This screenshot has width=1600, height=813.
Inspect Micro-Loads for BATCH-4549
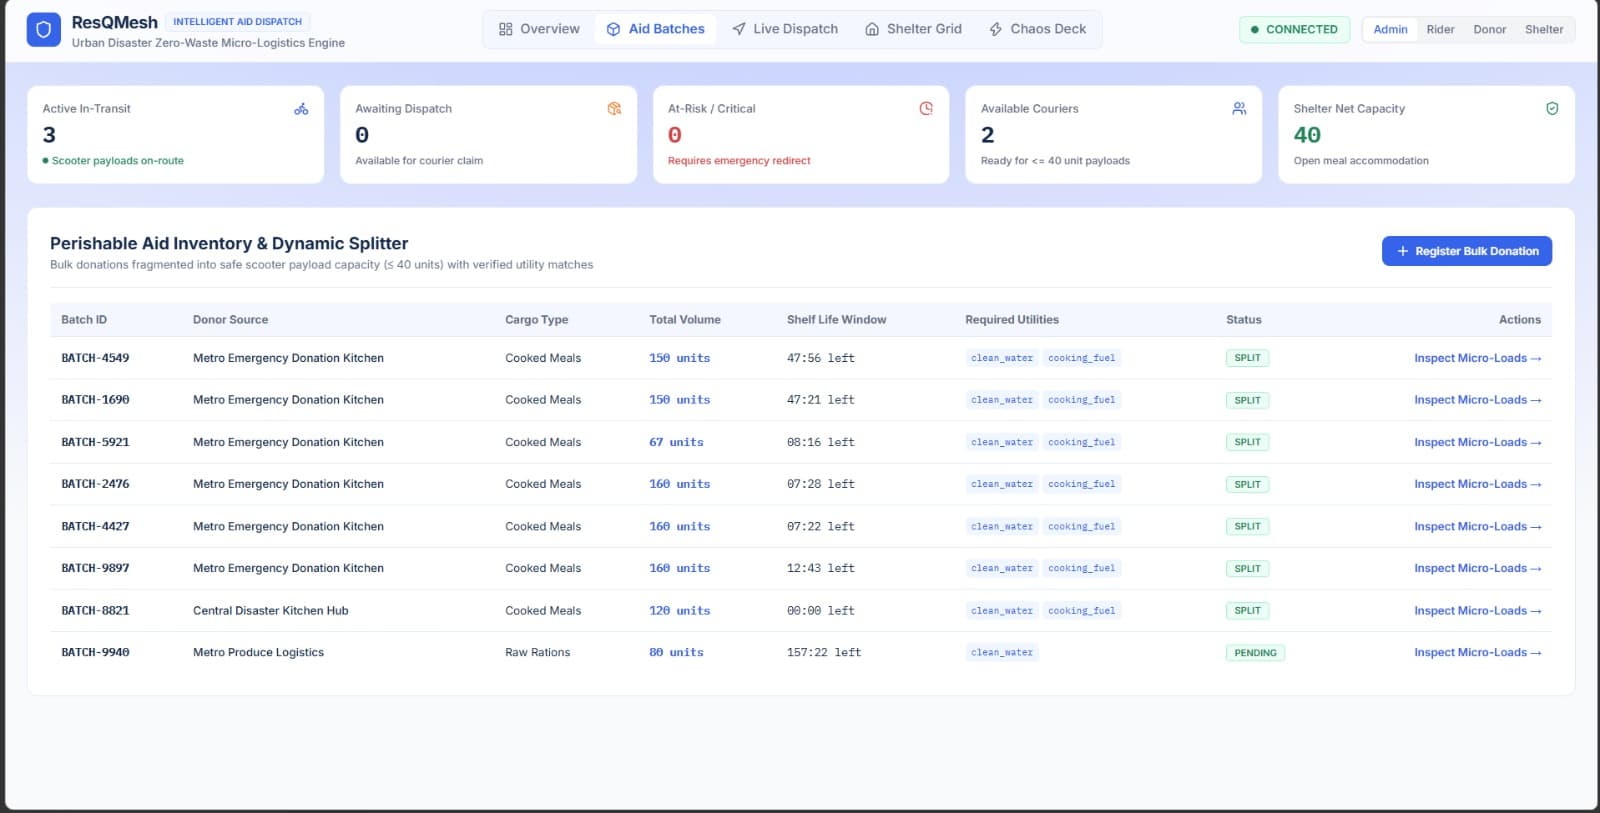tap(1477, 358)
